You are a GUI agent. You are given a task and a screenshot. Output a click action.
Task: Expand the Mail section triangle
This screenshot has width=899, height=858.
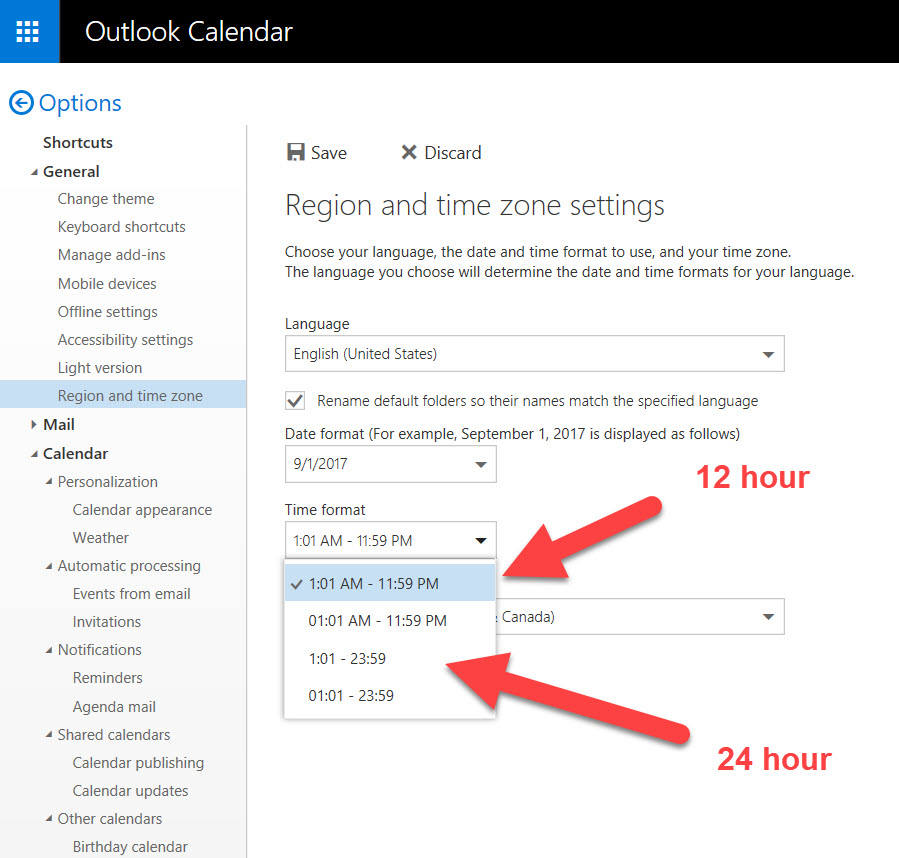click(34, 424)
